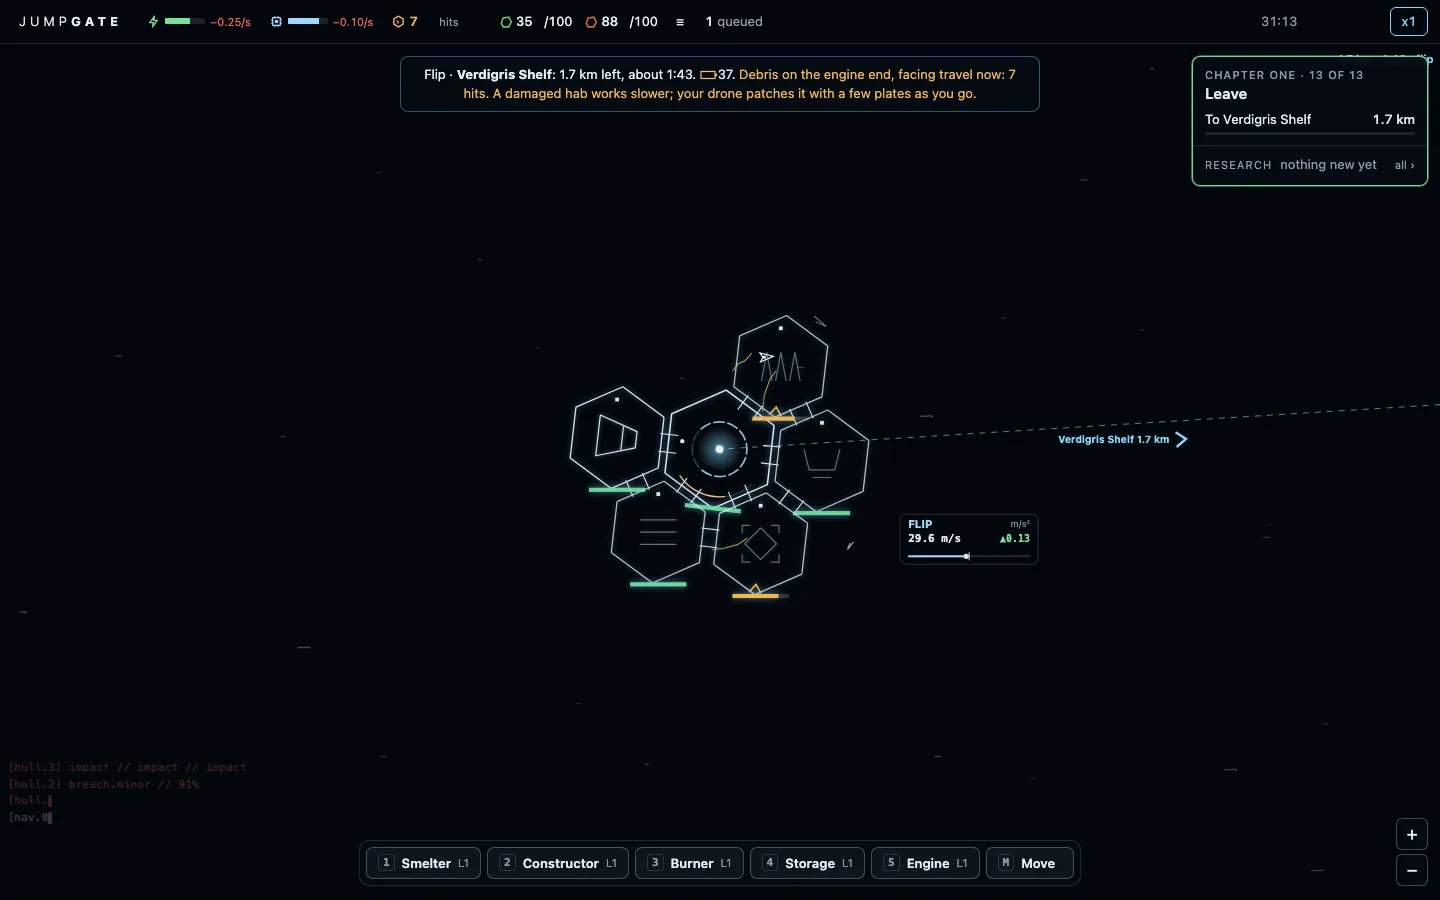Click the damage warning triangle under diamond module
This screenshot has height=900, width=1440.
click(x=755, y=588)
